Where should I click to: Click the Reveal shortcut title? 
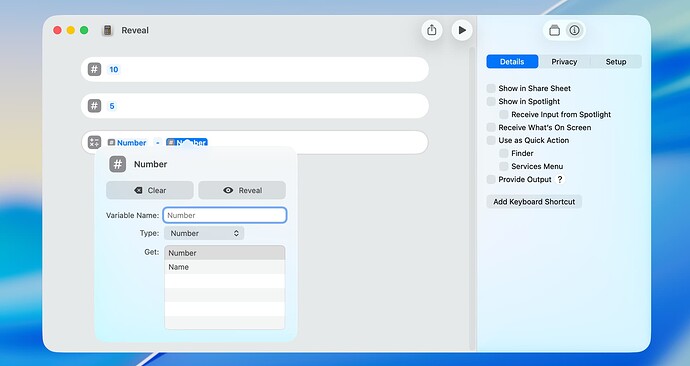coord(135,30)
